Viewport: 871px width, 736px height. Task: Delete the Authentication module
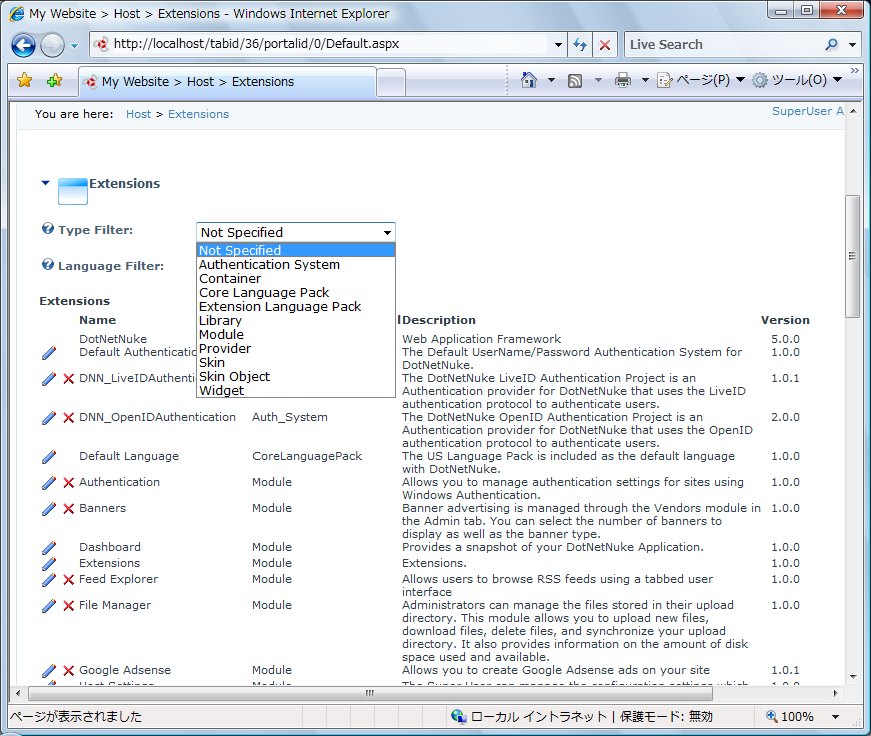68,483
